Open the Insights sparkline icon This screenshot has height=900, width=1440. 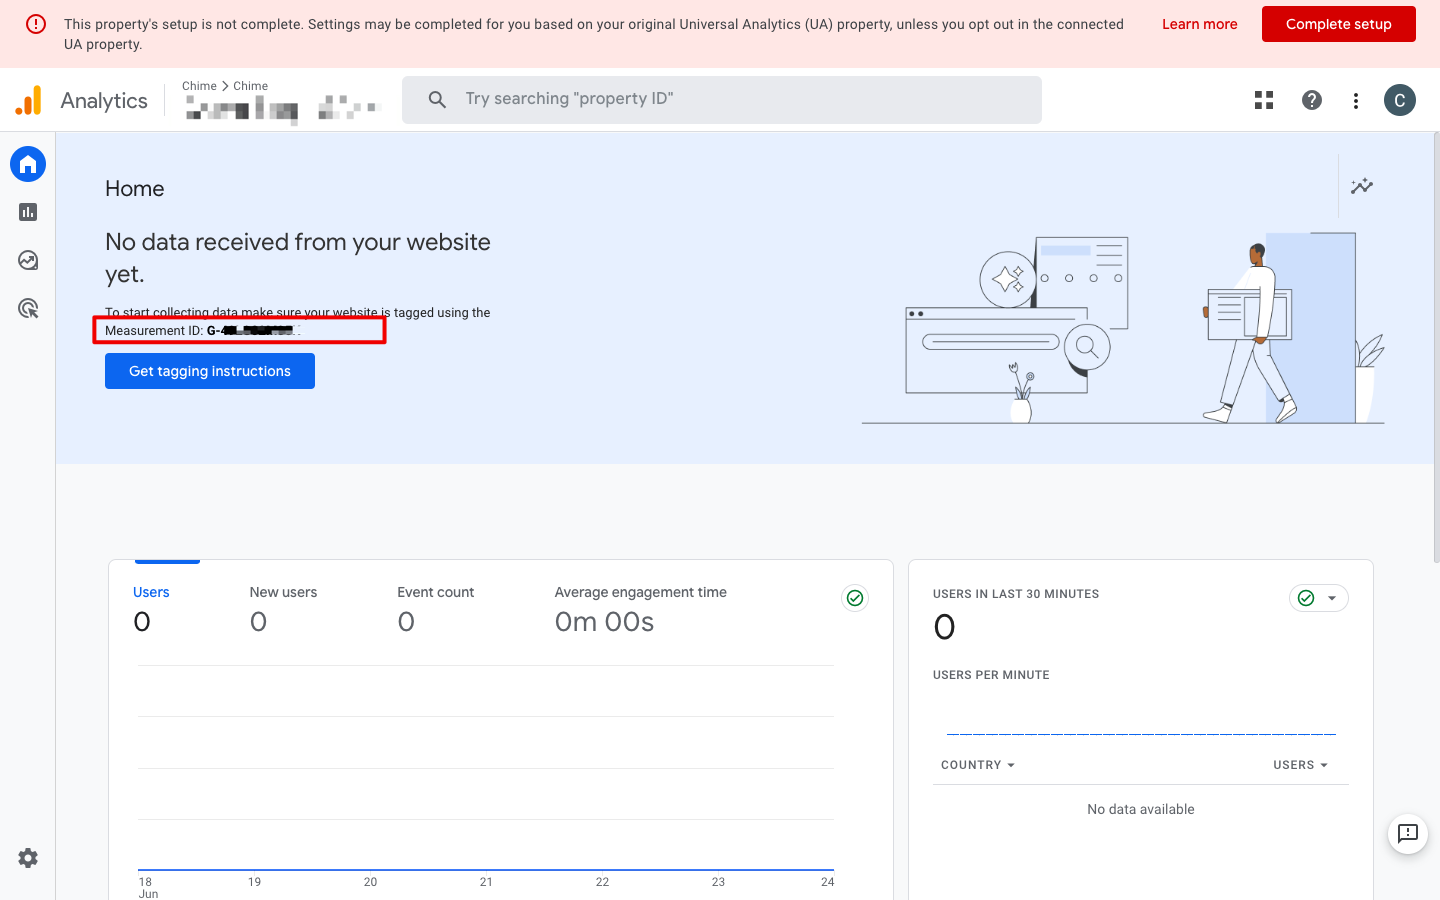[x=1362, y=186]
